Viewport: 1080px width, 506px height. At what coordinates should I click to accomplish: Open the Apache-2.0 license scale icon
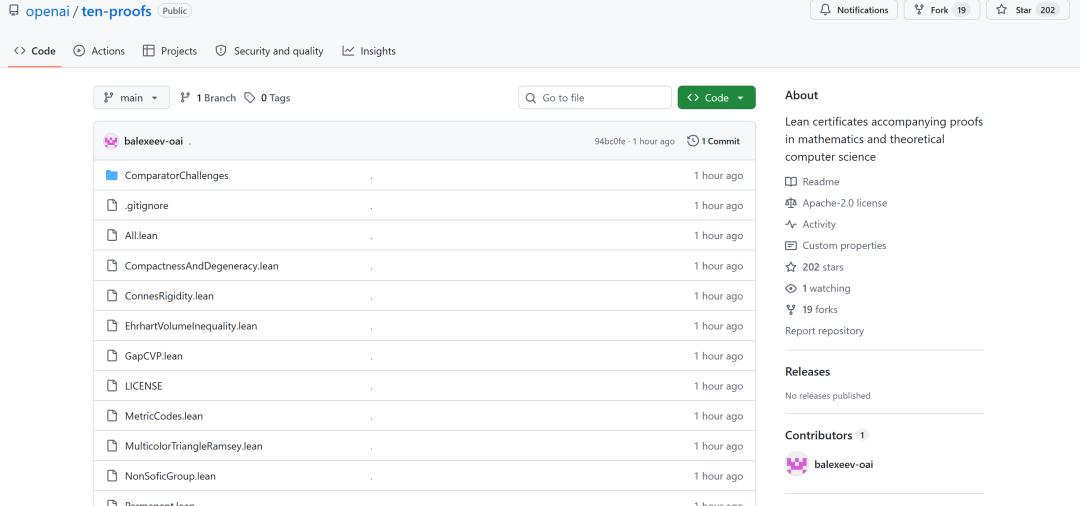point(791,203)
